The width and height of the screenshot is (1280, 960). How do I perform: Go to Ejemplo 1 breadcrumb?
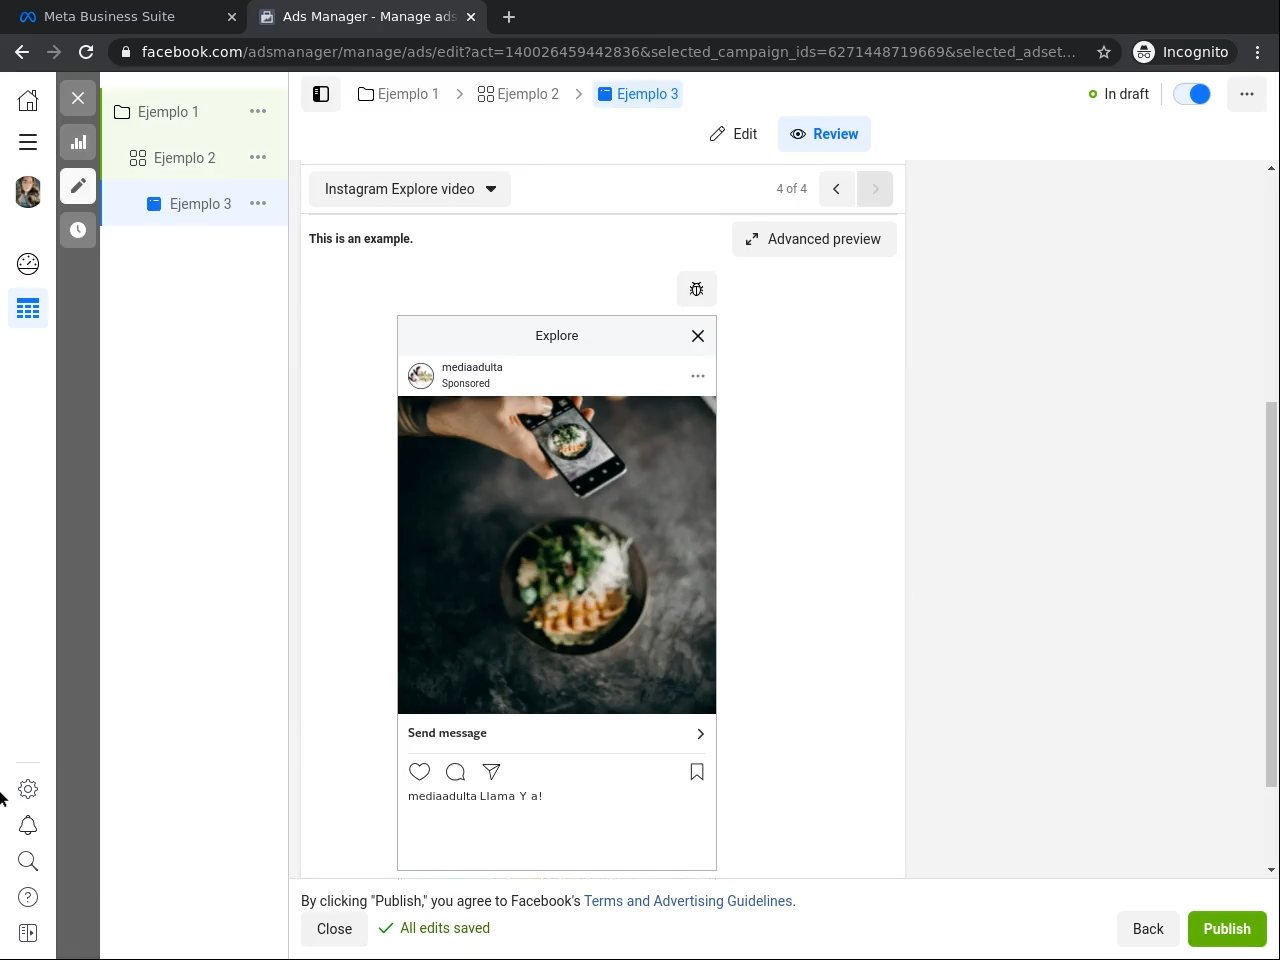pos(398,94)
